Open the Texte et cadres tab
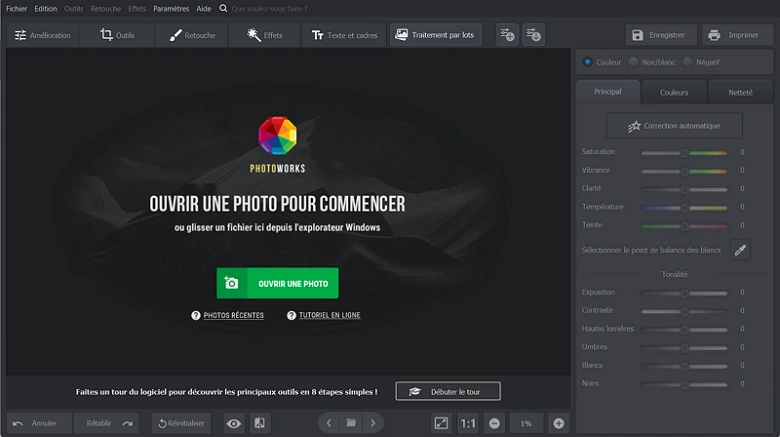 (344, 35)
